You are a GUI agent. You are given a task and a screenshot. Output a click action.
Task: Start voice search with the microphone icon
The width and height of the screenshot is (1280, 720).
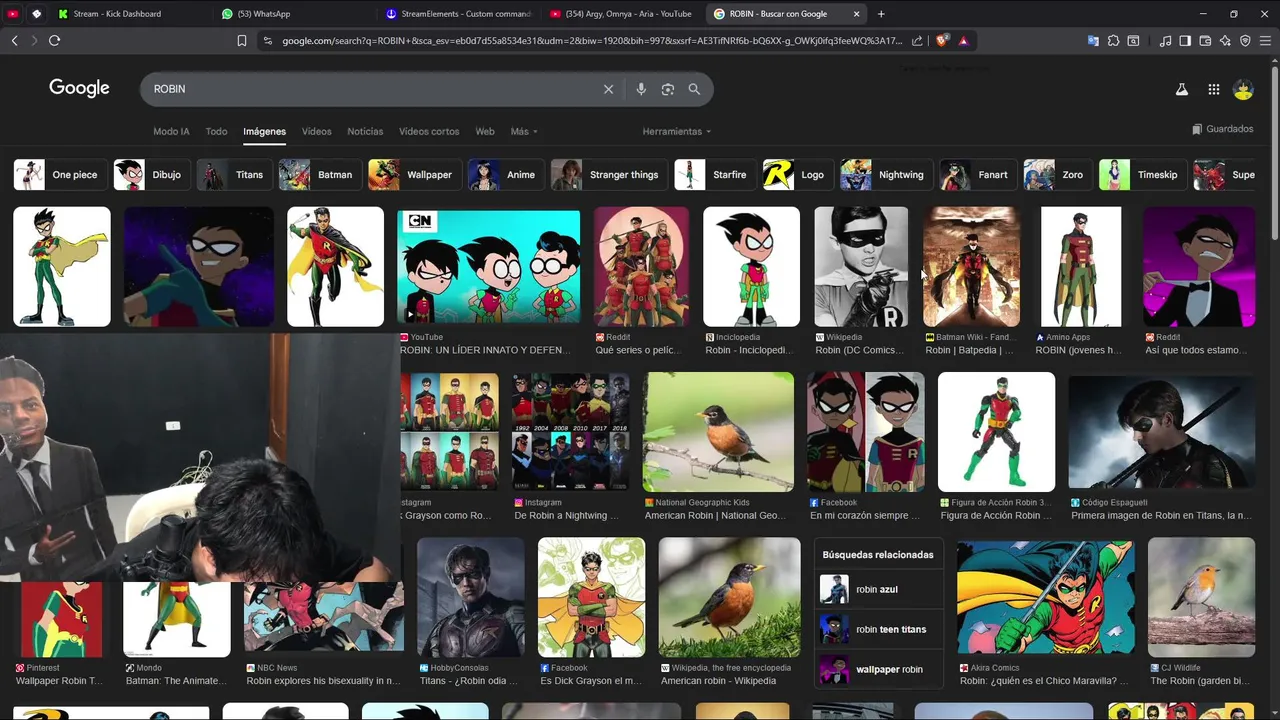(641, 89)
